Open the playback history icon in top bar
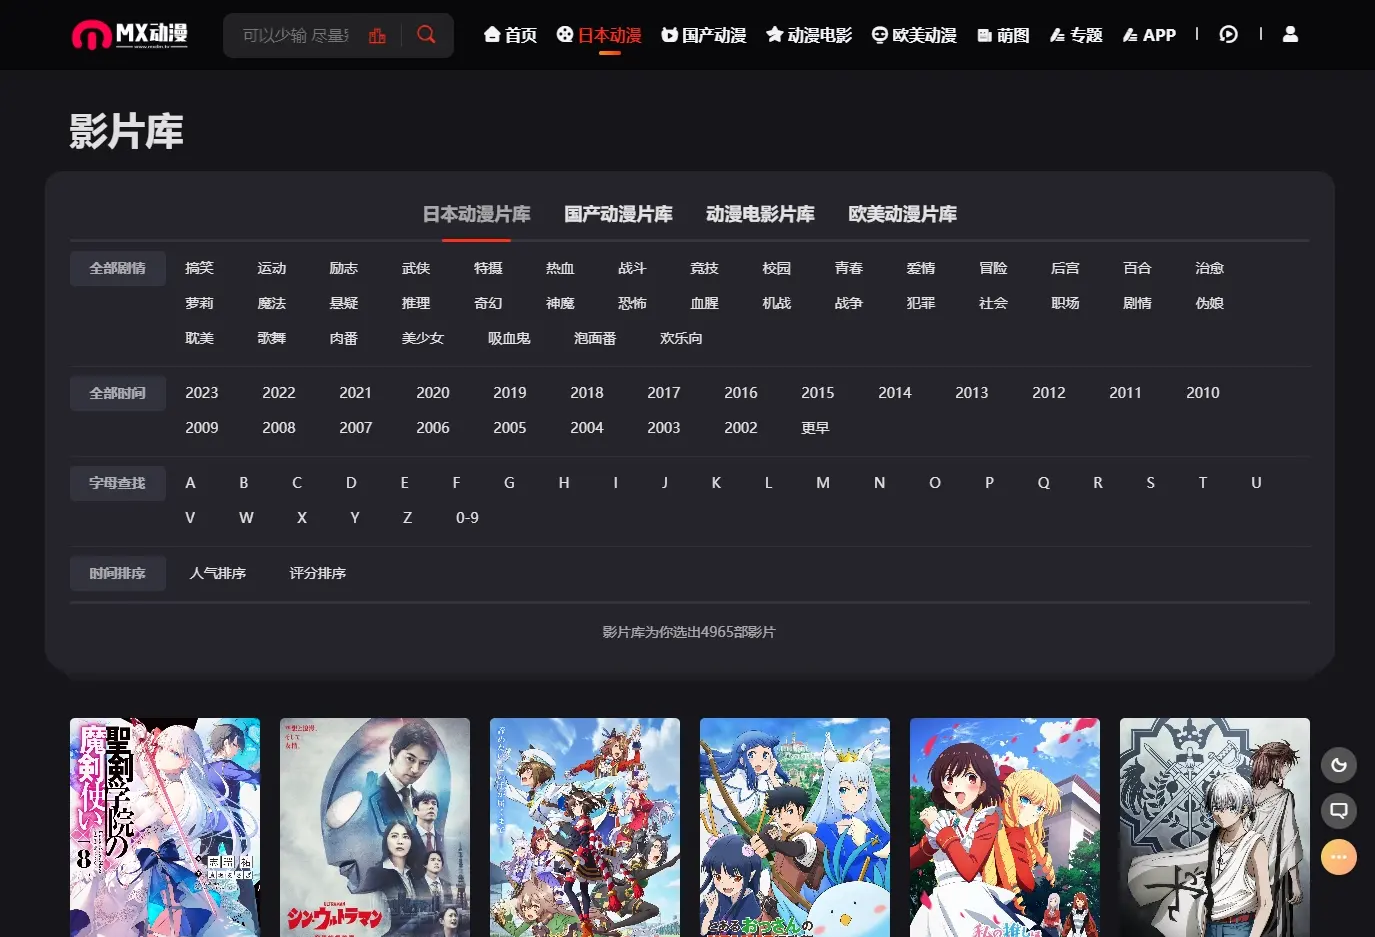 point(1228,34)
